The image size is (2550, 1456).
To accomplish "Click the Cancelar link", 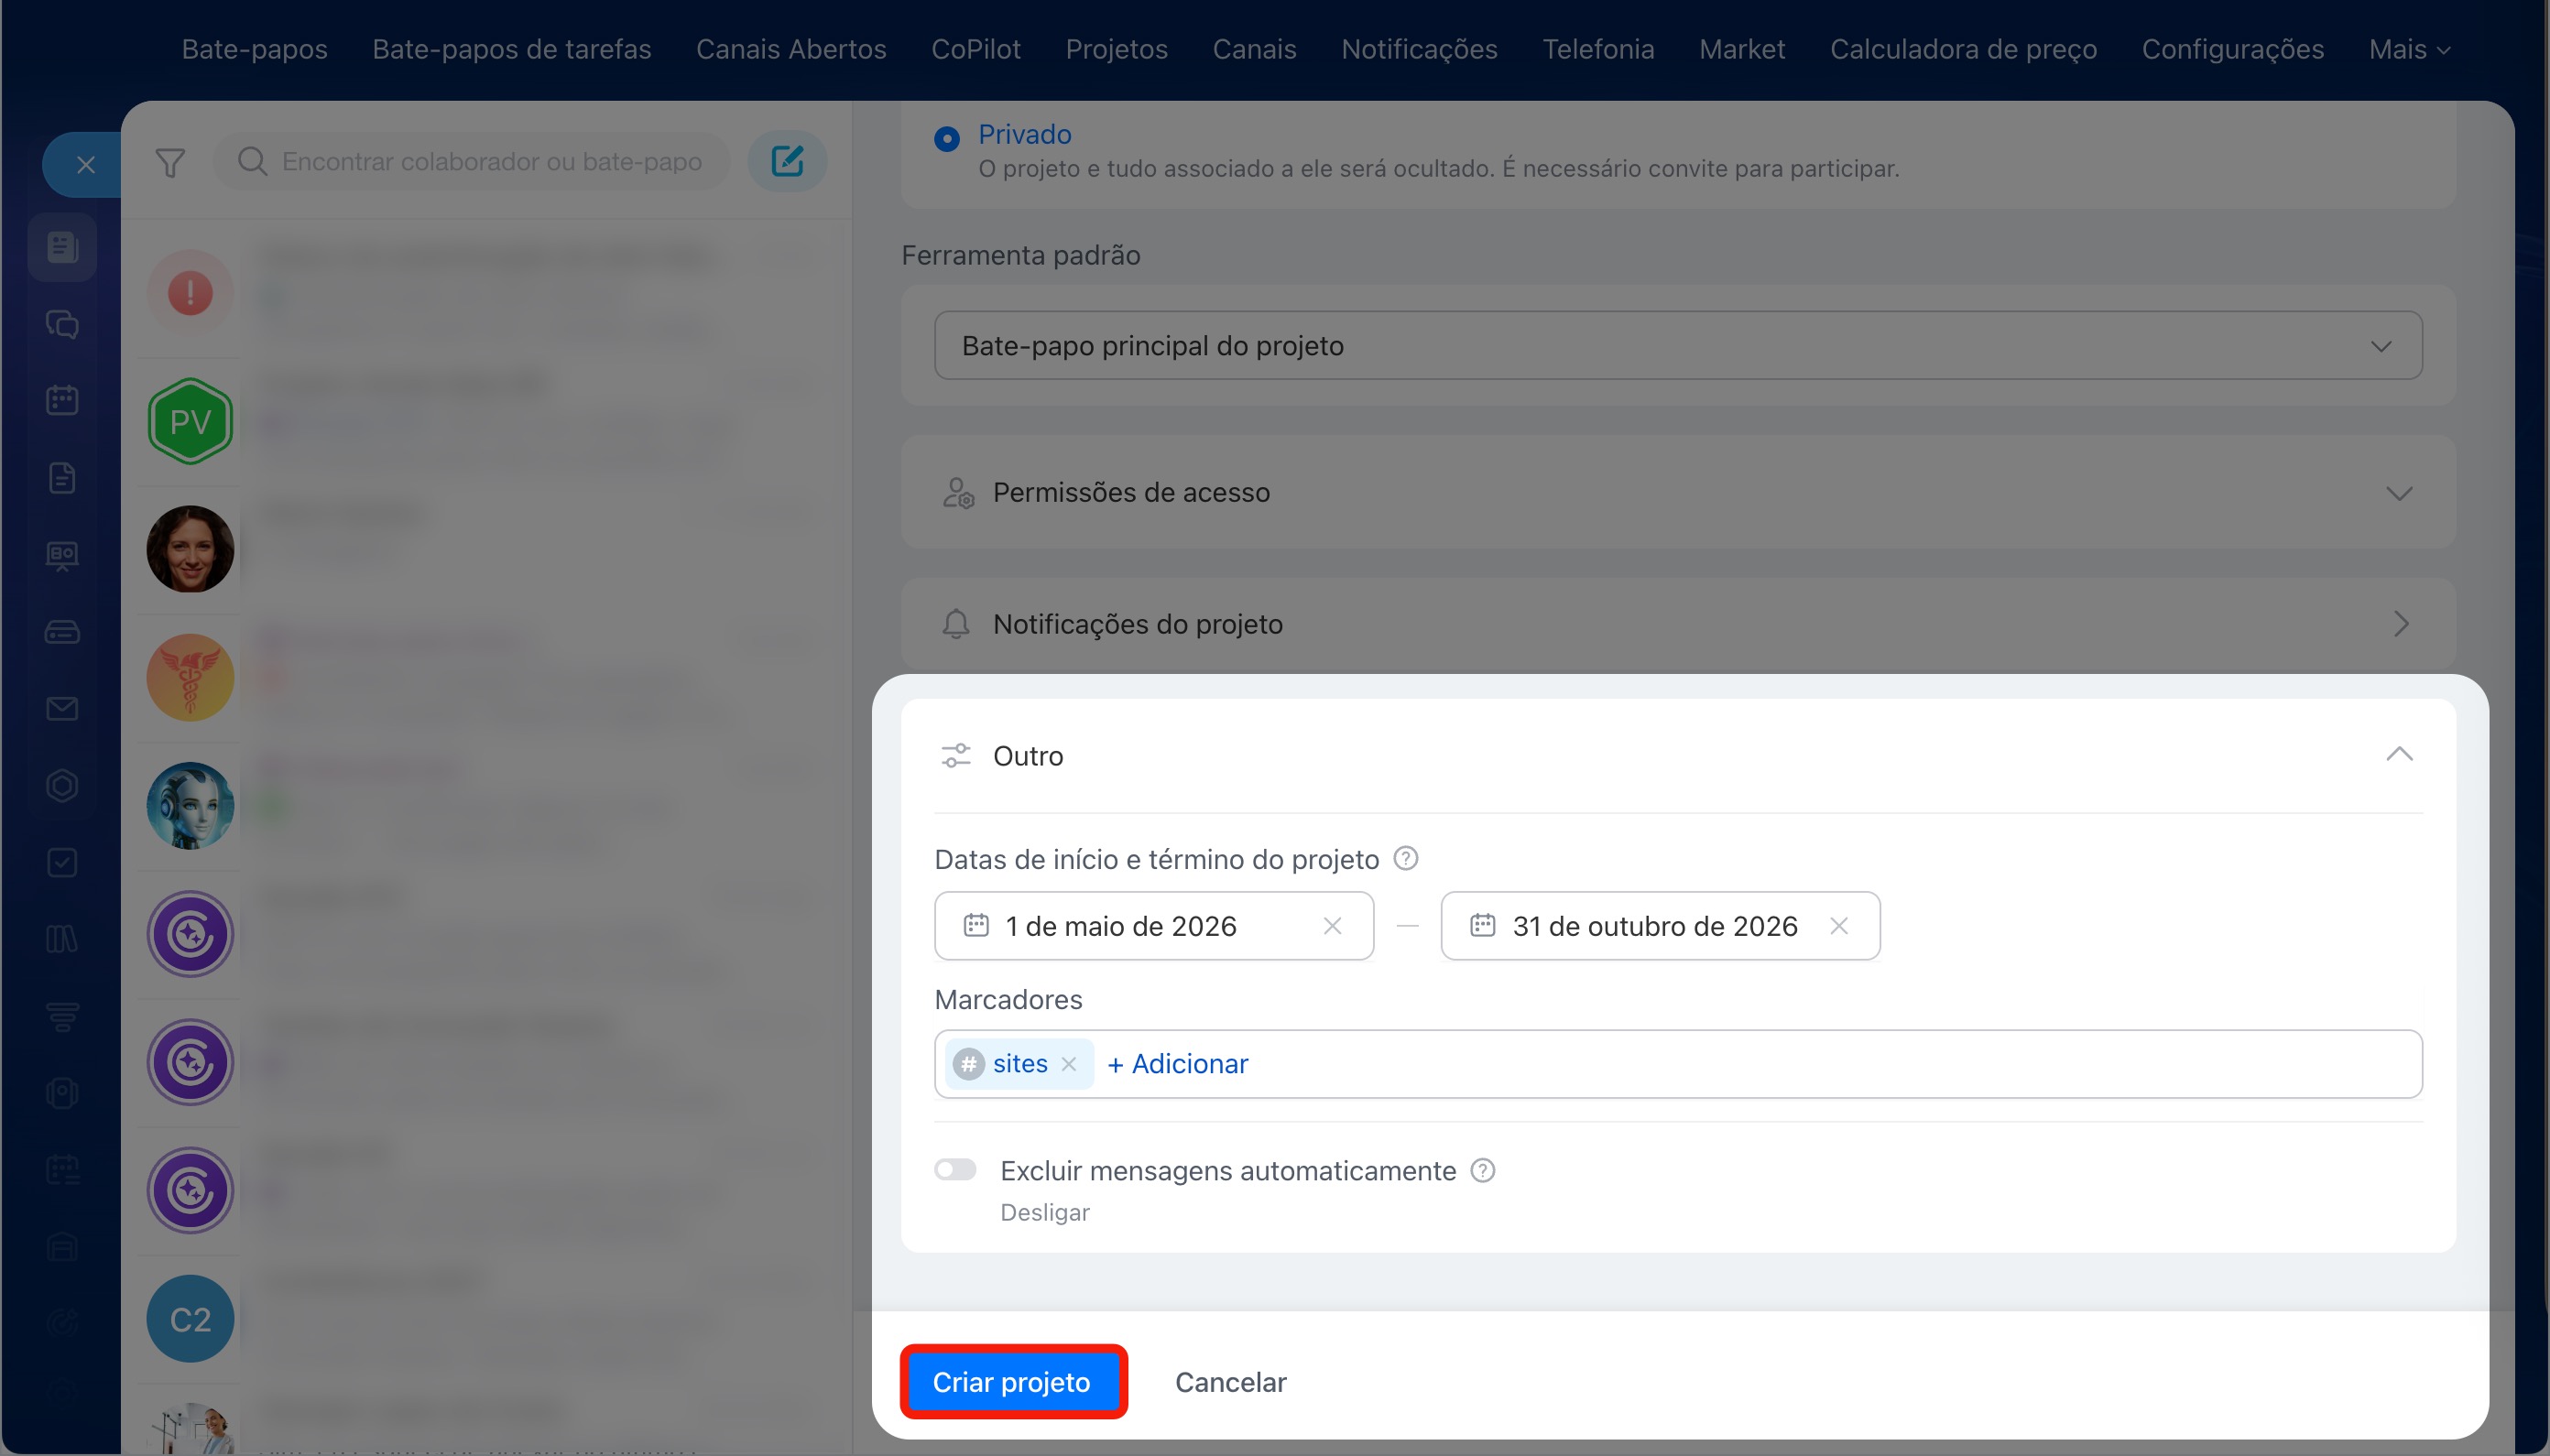I will coord(1230,1382).
